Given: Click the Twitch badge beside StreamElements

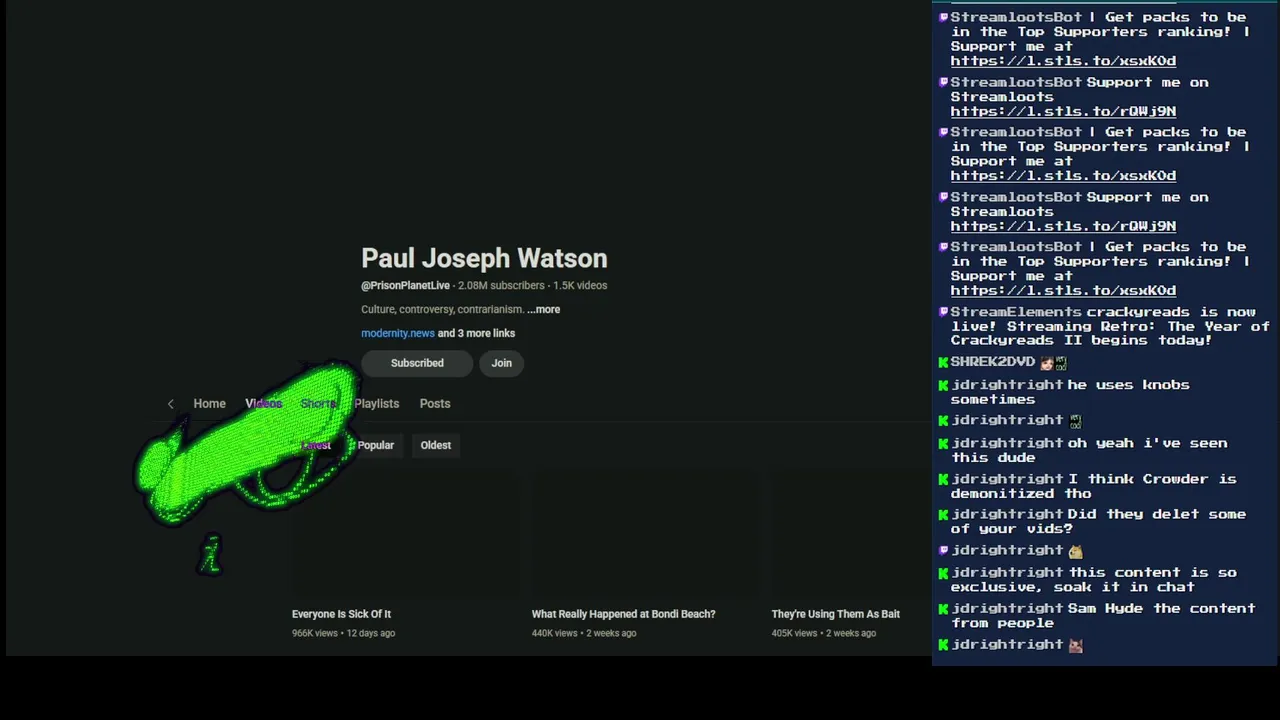Looking at the screenshot, I should (943, 312).
